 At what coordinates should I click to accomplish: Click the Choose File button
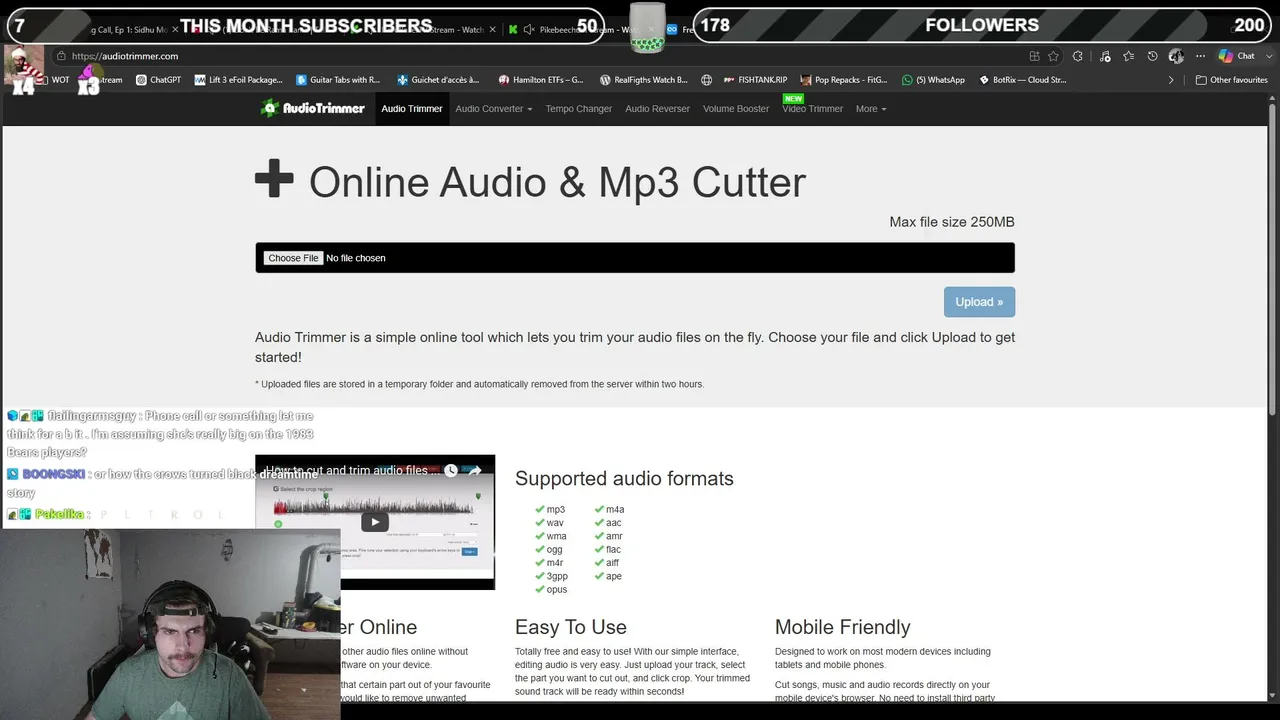point(293,258)
